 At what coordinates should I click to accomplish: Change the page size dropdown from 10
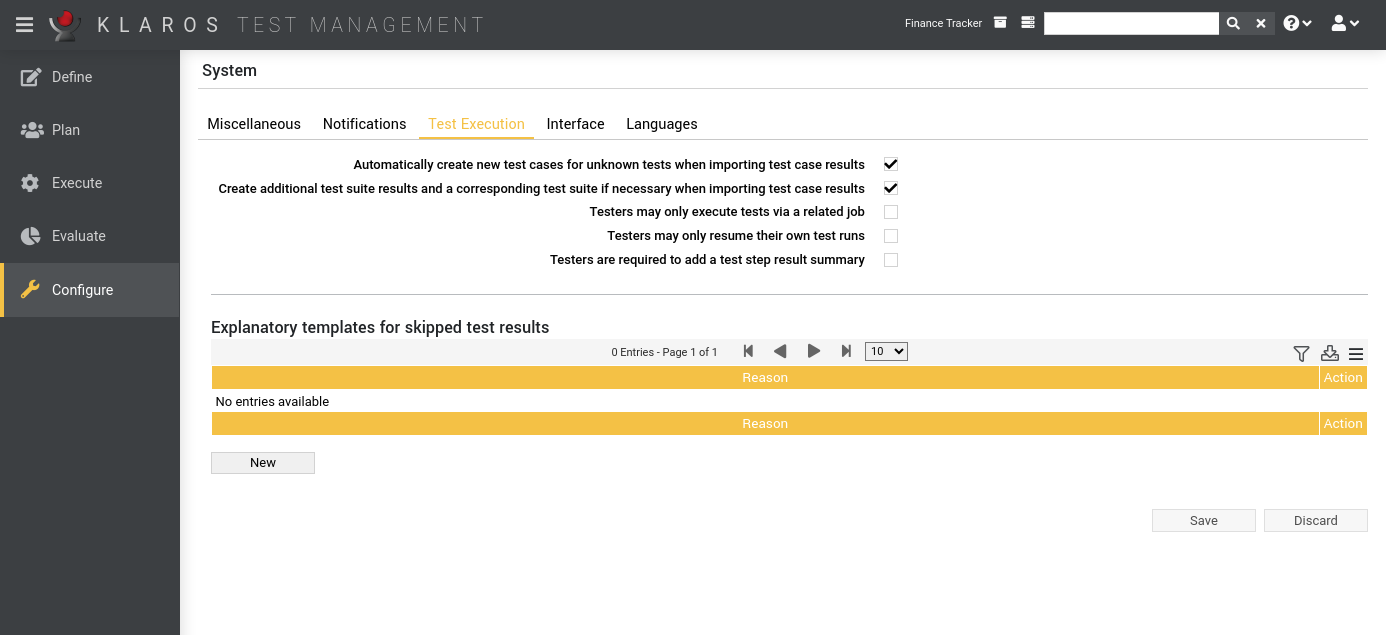[885, 351]
